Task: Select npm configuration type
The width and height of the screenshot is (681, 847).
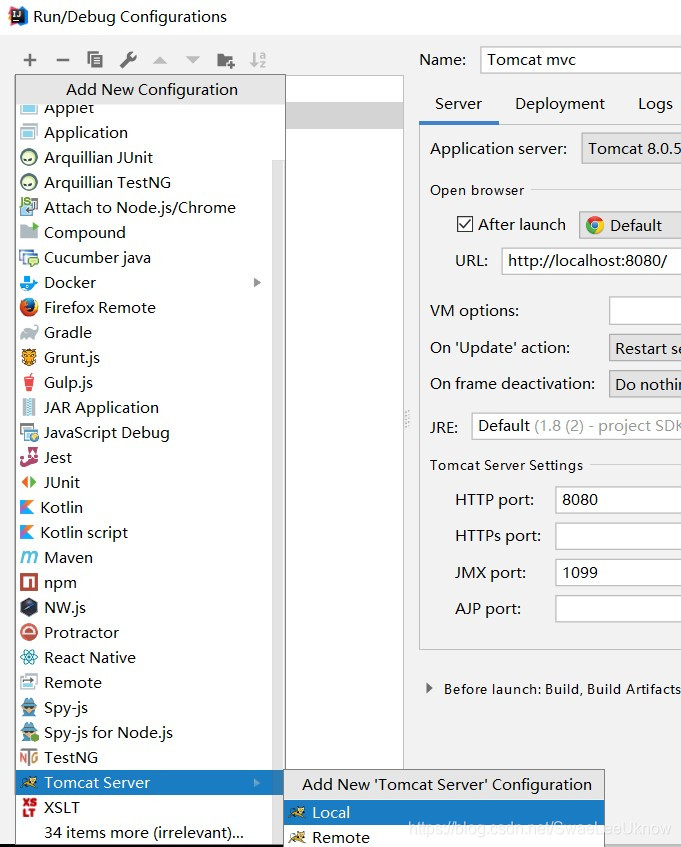Action: click(145, 582)
